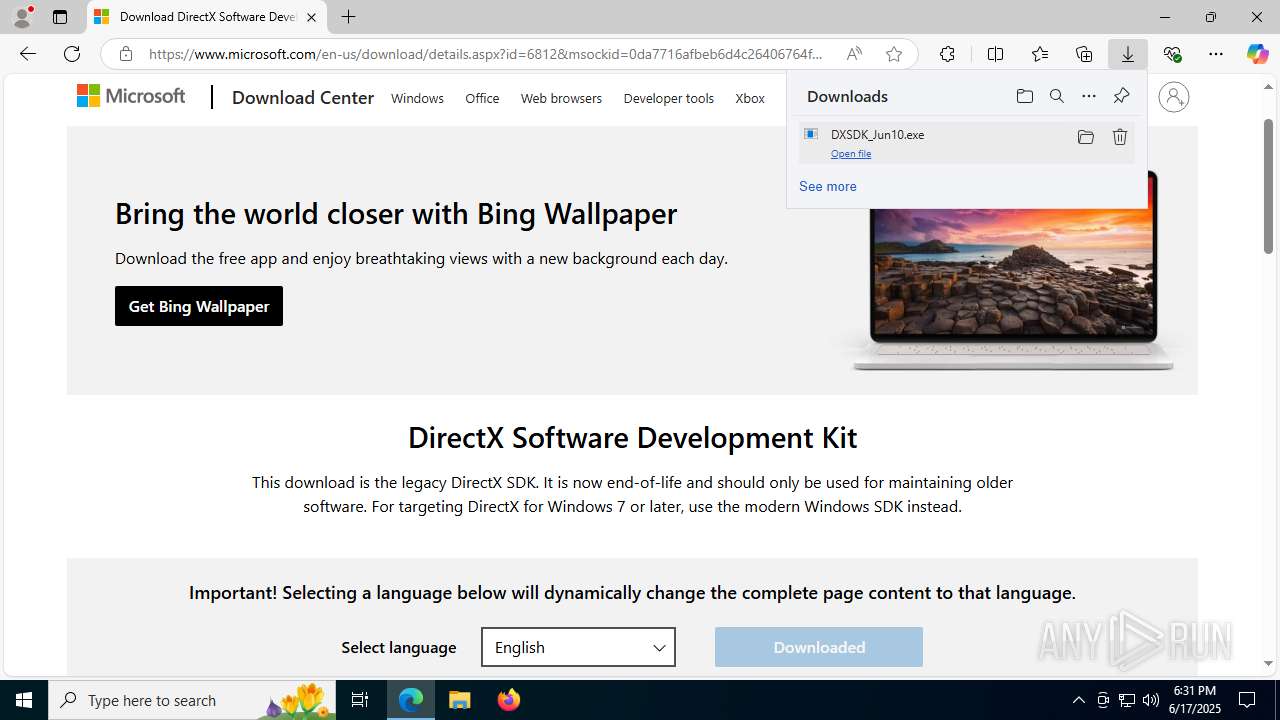This screenshot has width=1280, height=720.
Task: Open Download Center home link
Action: (x=303, y=97)
